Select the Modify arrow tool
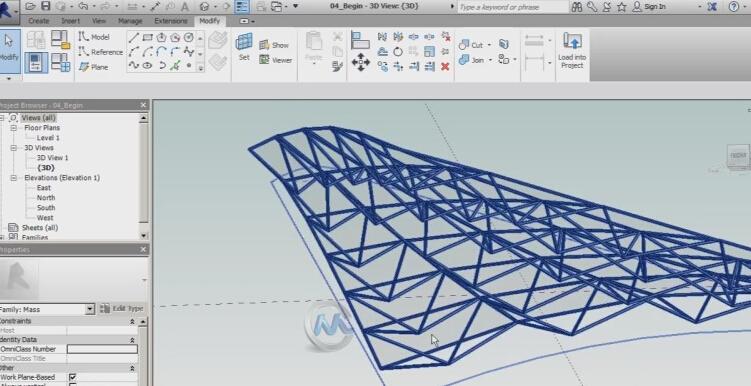Image resolution: width=751 pixels, height=386 pixels. [9, 50]
